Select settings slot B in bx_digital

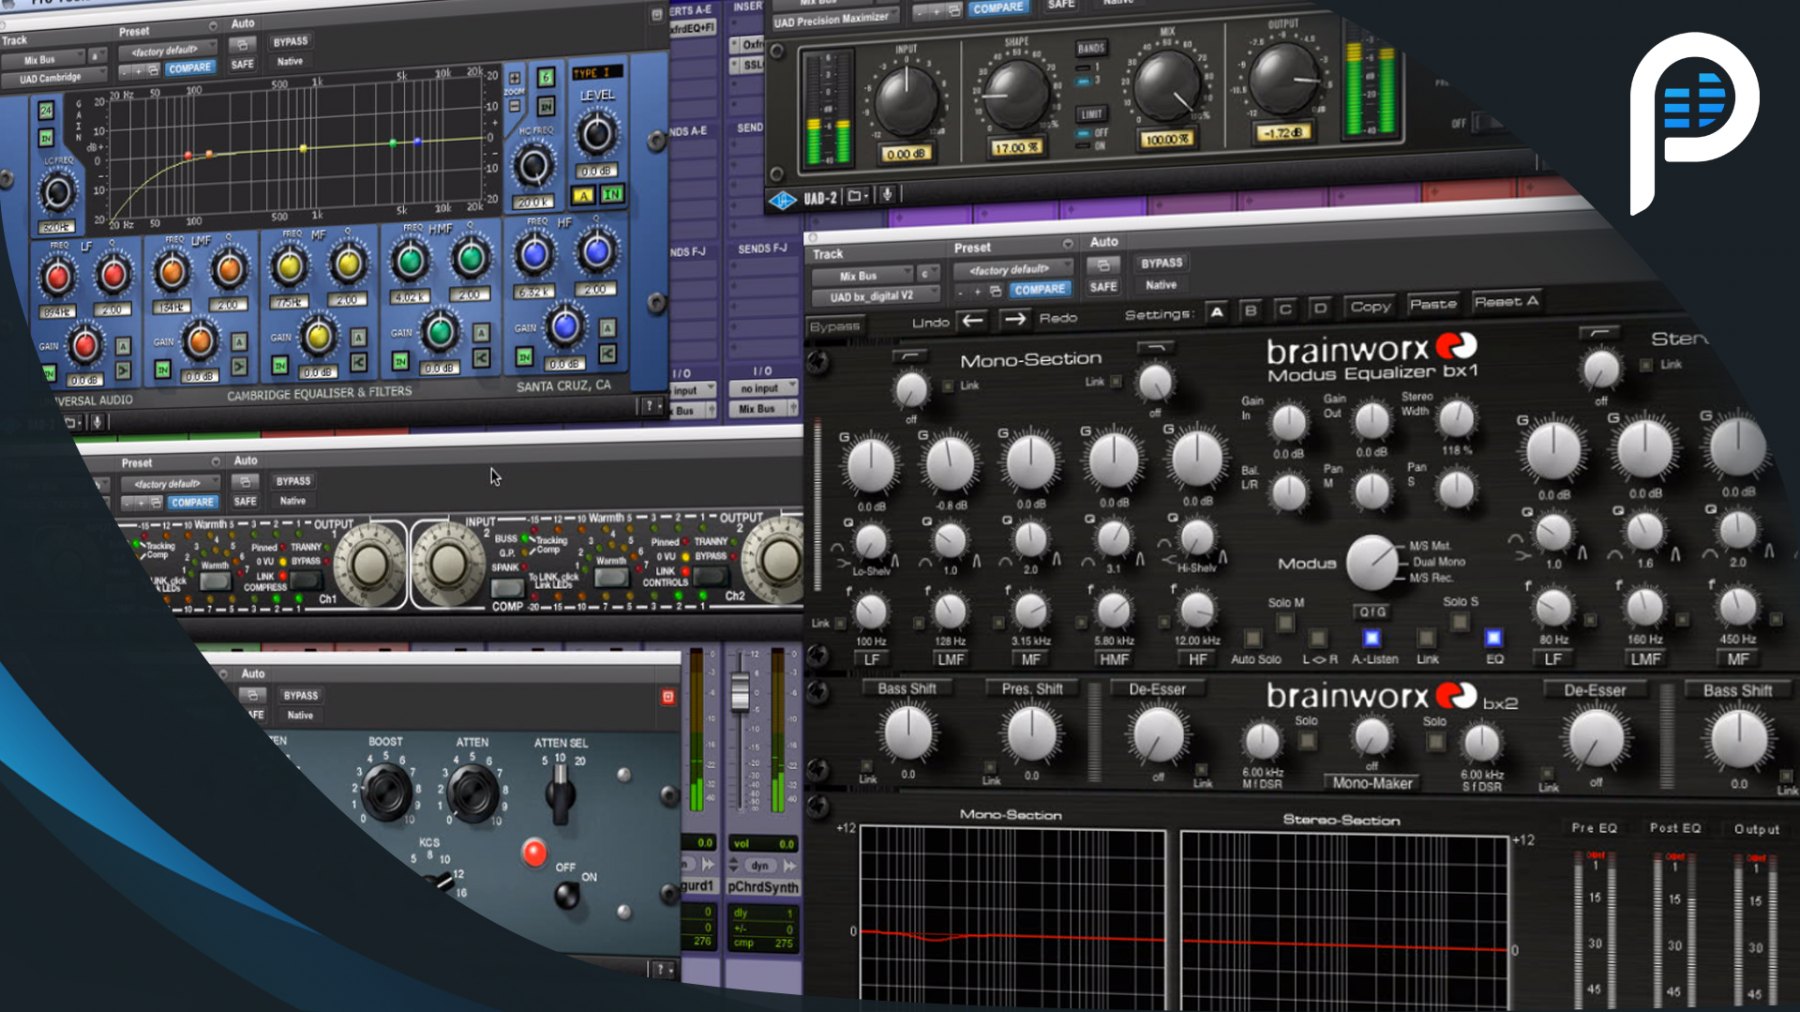coord(1251,310)
